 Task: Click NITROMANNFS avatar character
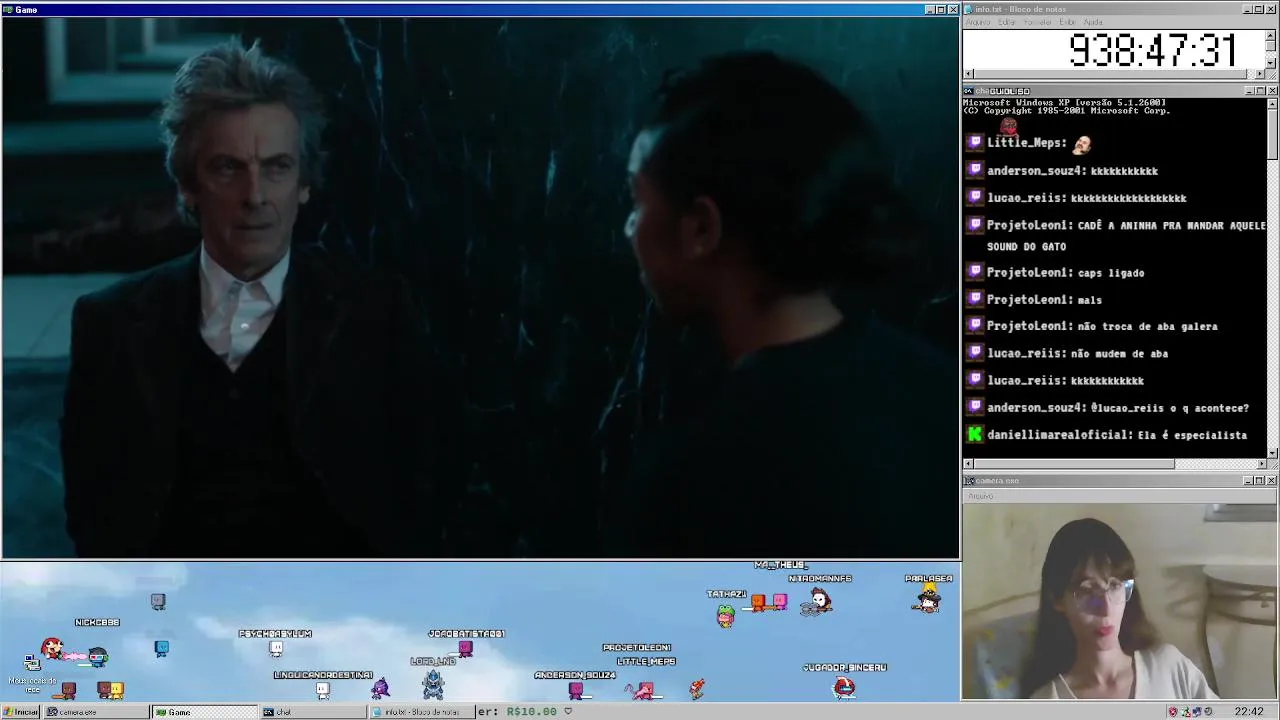pyautogui.click(x=819, y=600)
